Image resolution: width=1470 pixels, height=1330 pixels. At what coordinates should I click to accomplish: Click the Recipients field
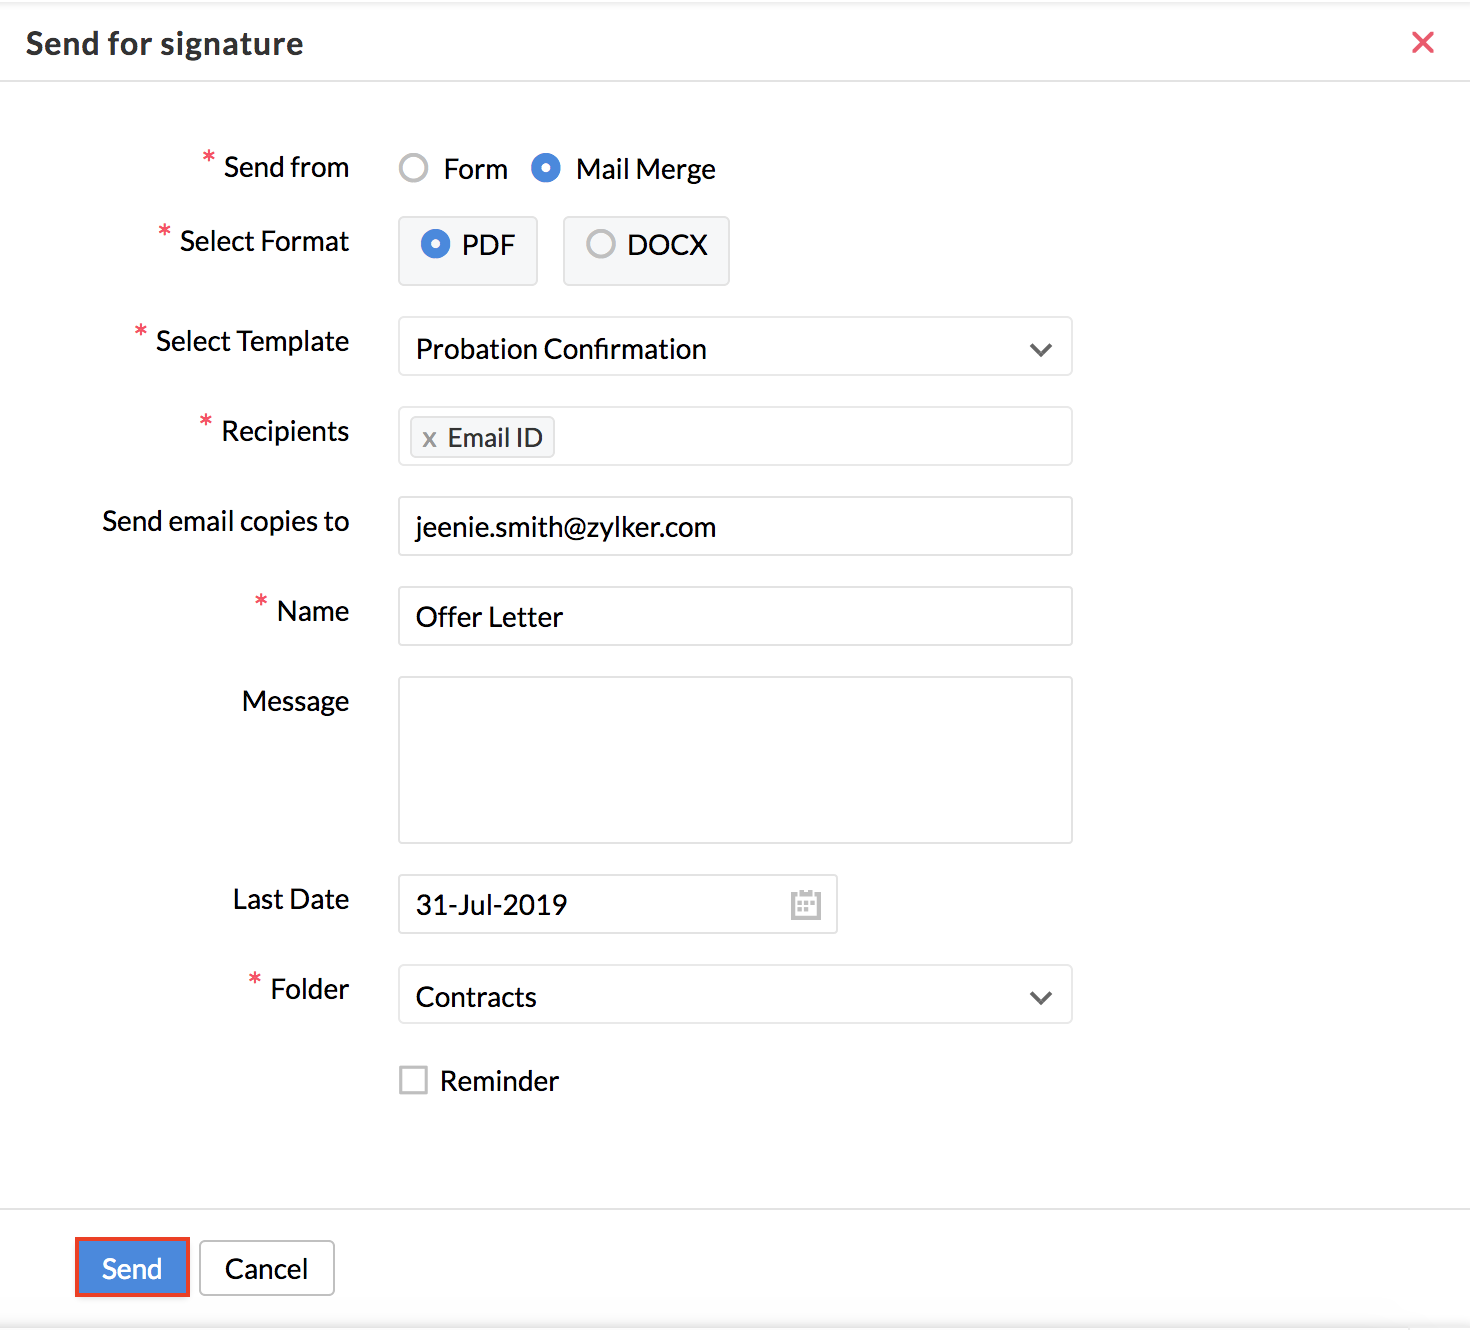click(x=800, y=437)
